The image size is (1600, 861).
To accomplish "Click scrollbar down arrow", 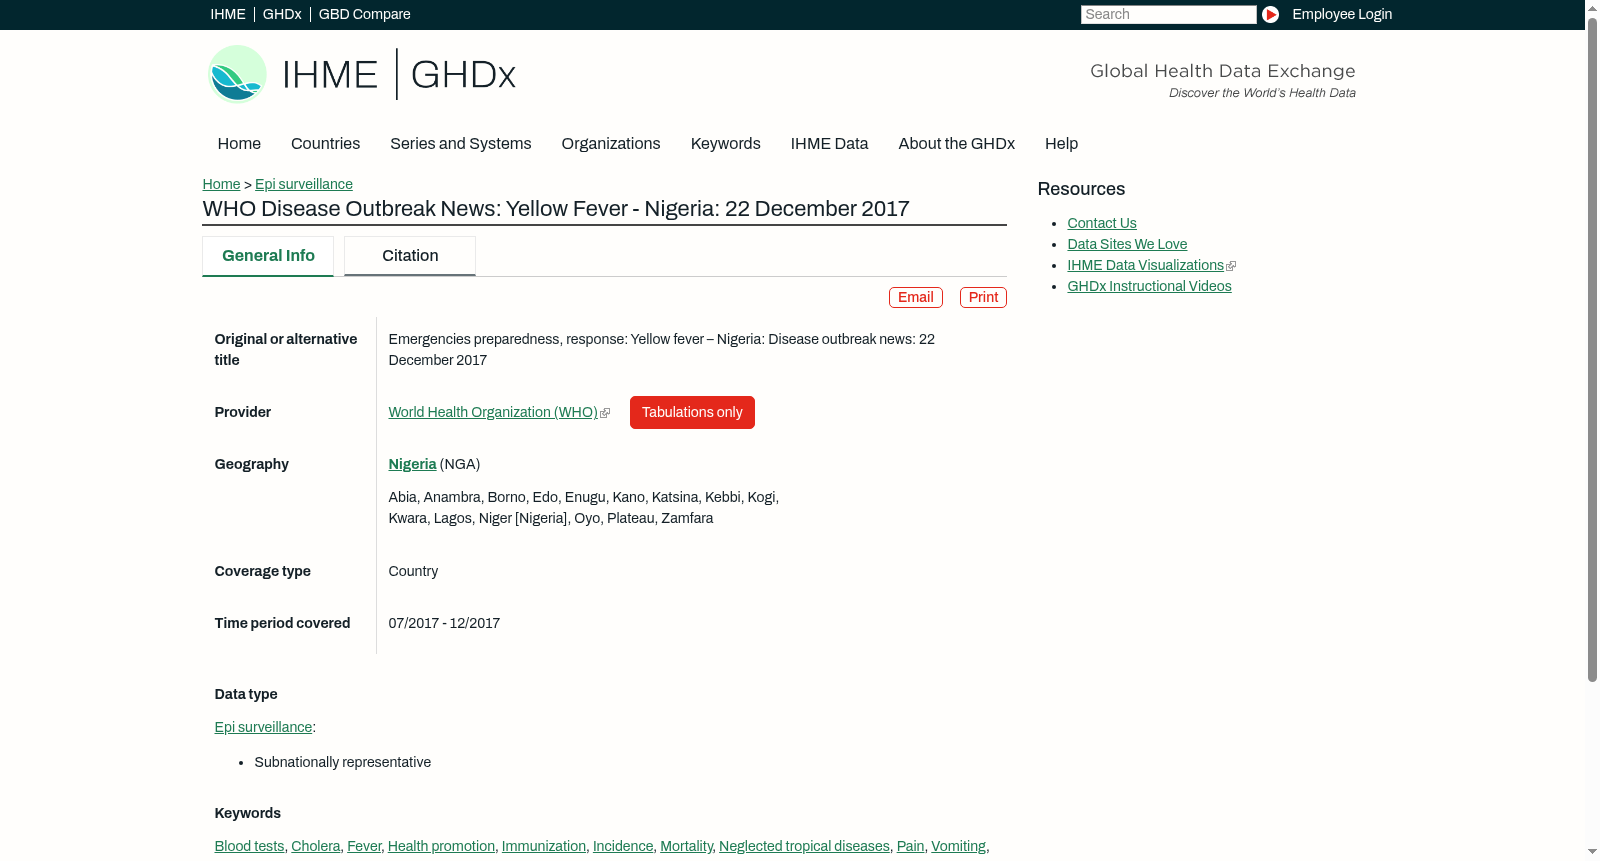I will (1592, 852).
